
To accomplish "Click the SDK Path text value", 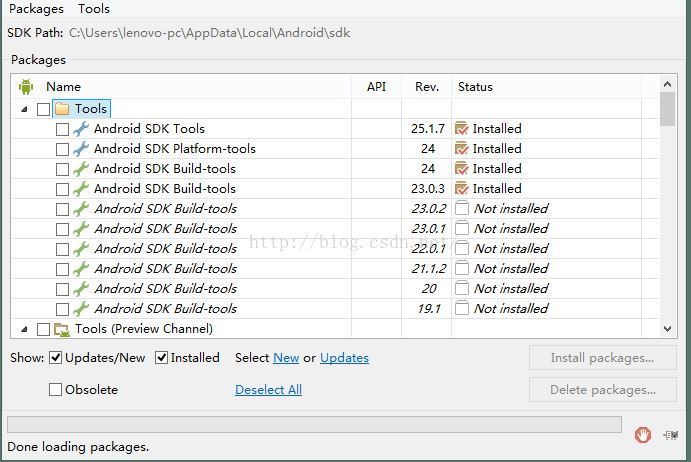I will coord(210,33).
